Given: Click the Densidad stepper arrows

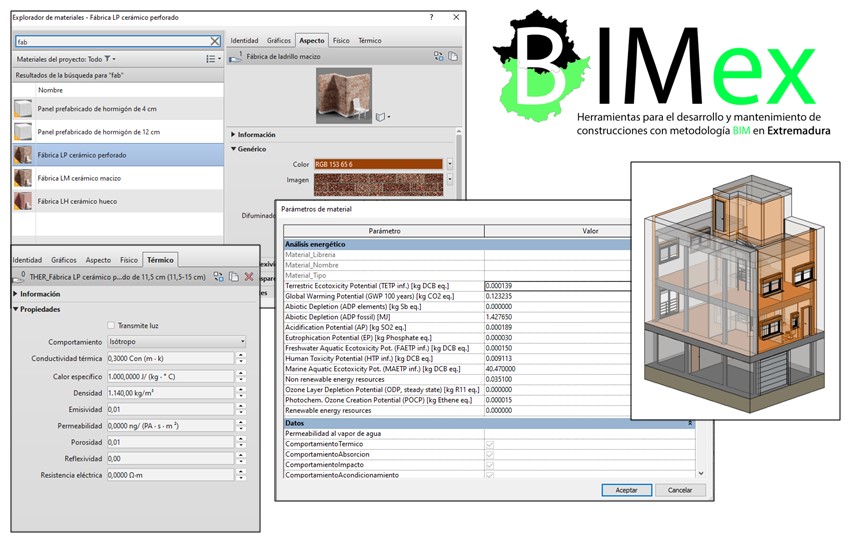Looking at the screenshot, I should (241, 393).
